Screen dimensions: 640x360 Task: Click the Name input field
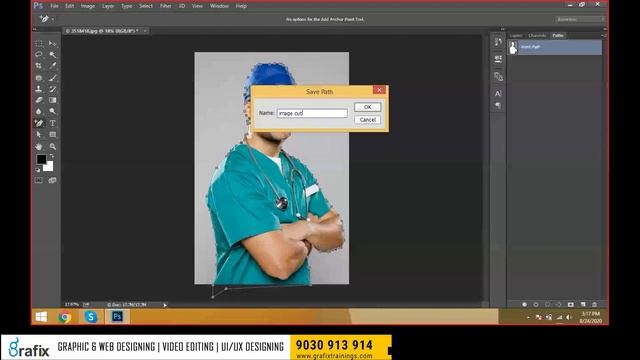(312, 113)
